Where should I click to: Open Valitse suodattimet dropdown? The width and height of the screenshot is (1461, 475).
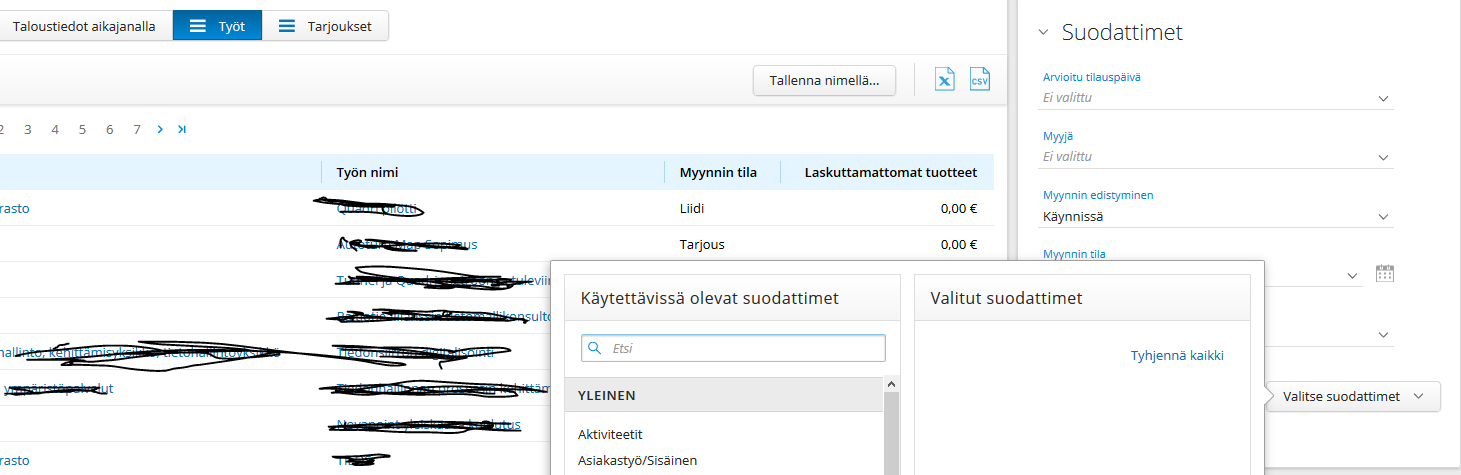[x=1355, y=396]
